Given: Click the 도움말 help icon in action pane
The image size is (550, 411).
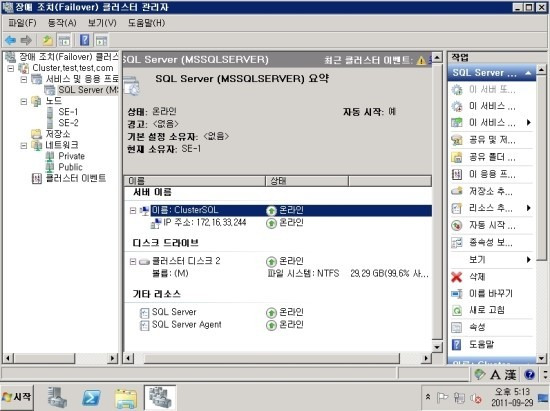Looking at the screenshot, I should tap(456, 344).
